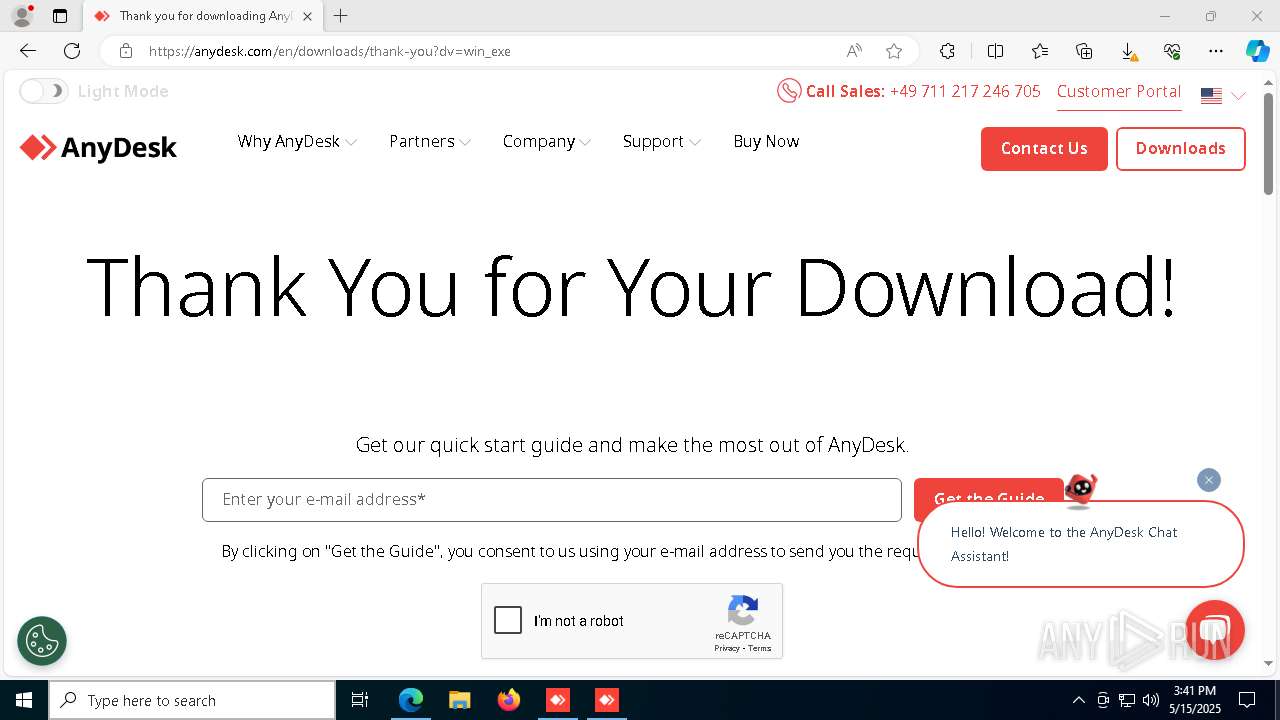Image resolution: width=1280 pixels, height=720 pixels.
Task: Click reCAPTCHA Terms link
Action: pyautogui.click(x=760, y=648)
